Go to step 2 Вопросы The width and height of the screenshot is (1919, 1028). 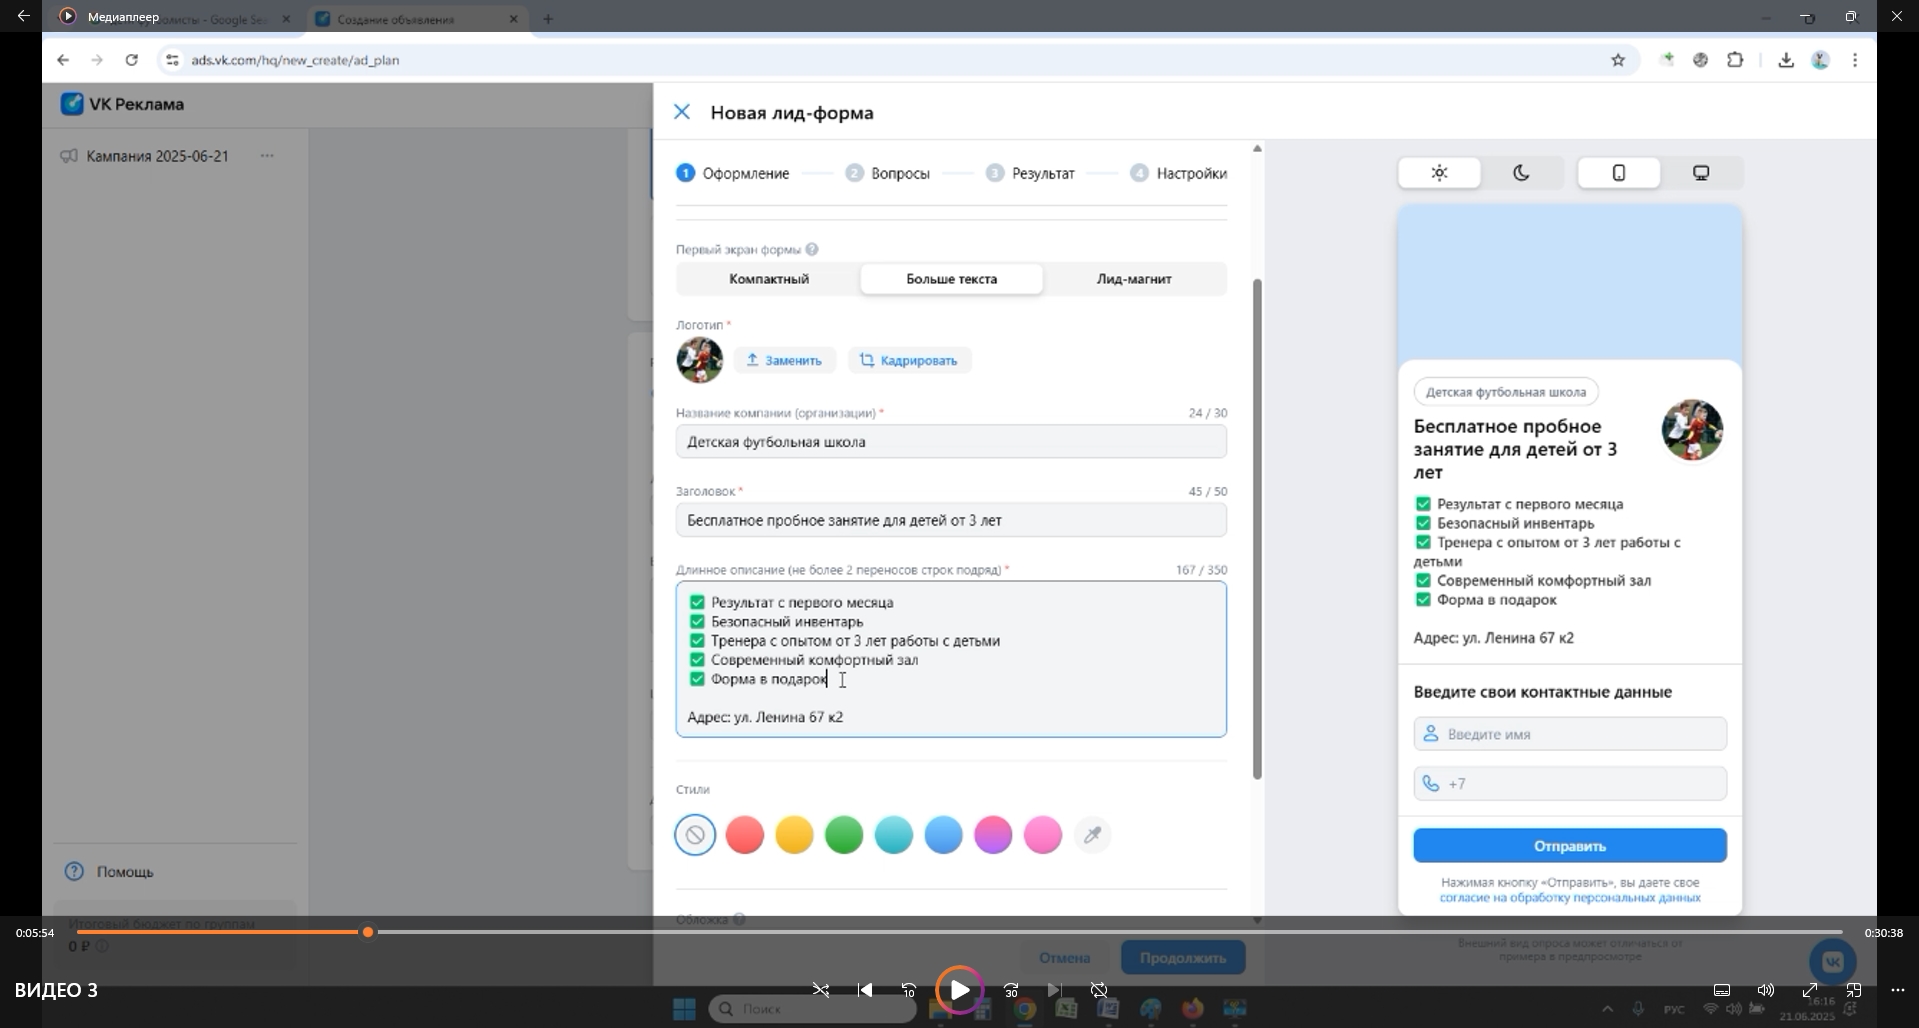887,173
